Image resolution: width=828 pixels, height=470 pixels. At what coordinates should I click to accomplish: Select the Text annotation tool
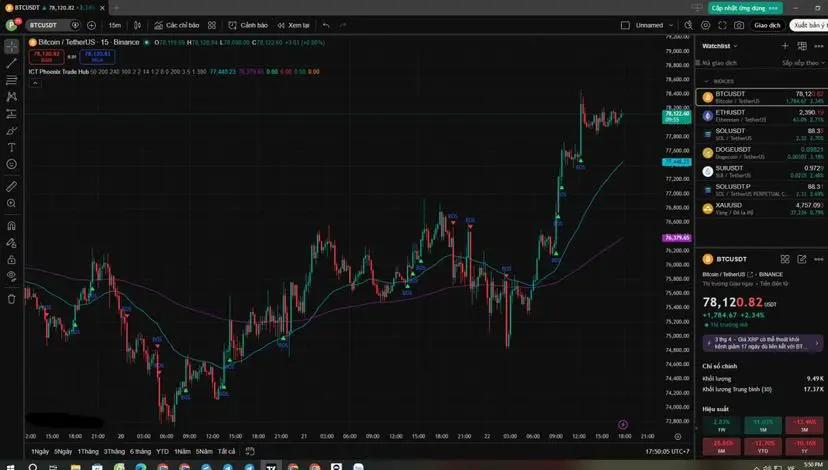click(x=12, y=147)
